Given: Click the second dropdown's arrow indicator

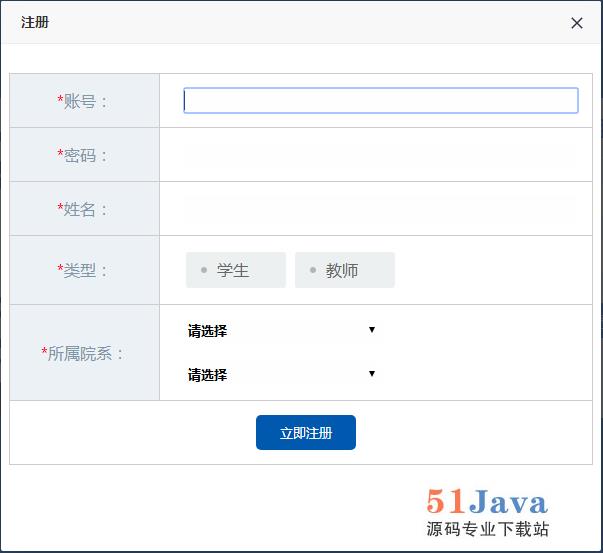Looking at the screenshot, I should point(371,374).
